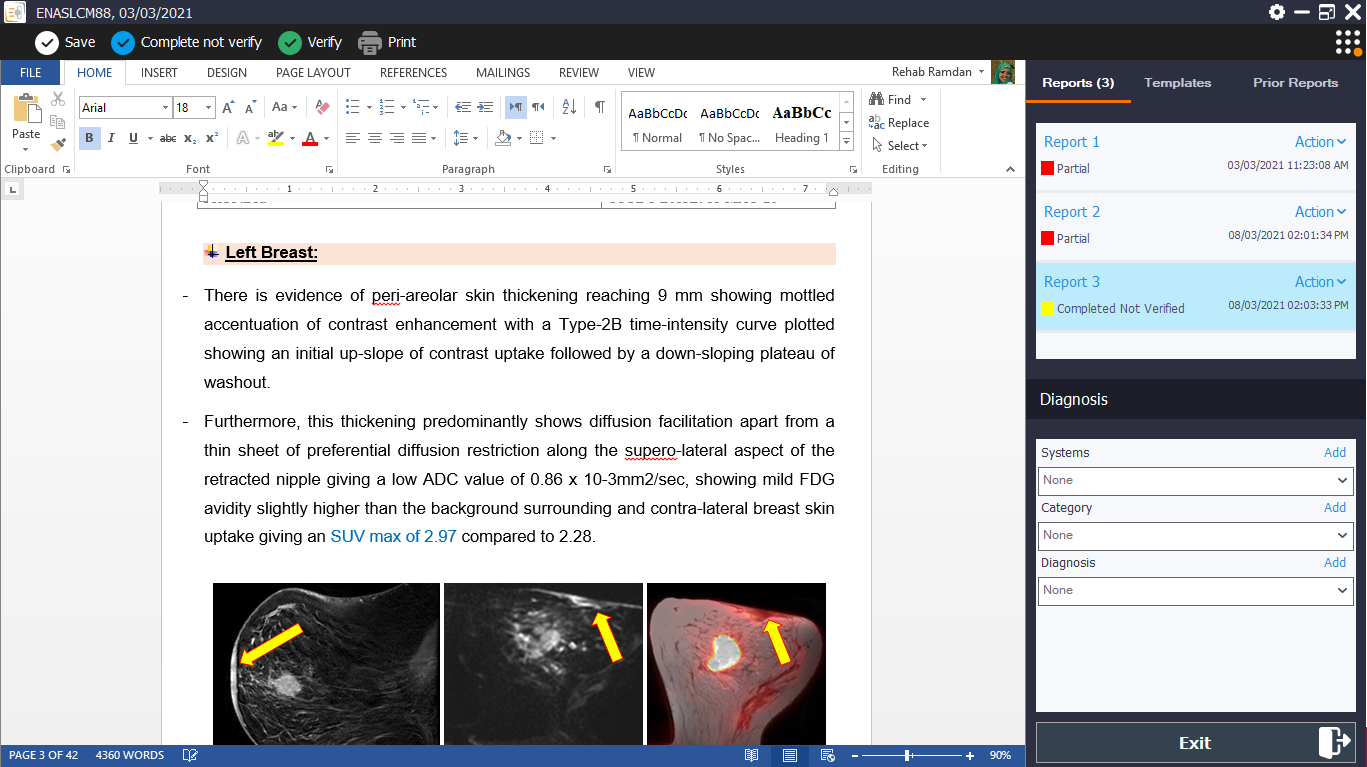Click the Format Painter brush icon
This screenshot has width=1367, height=767.
click(58, 144)
